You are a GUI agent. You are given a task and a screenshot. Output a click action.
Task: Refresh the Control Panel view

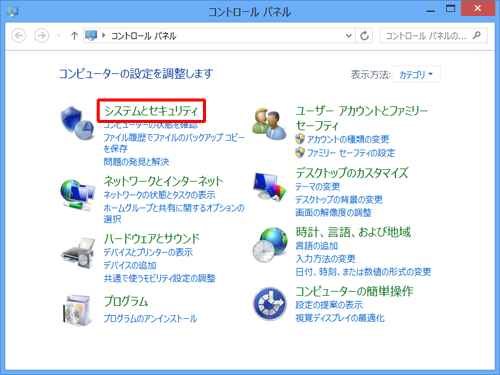click(364, 35)
